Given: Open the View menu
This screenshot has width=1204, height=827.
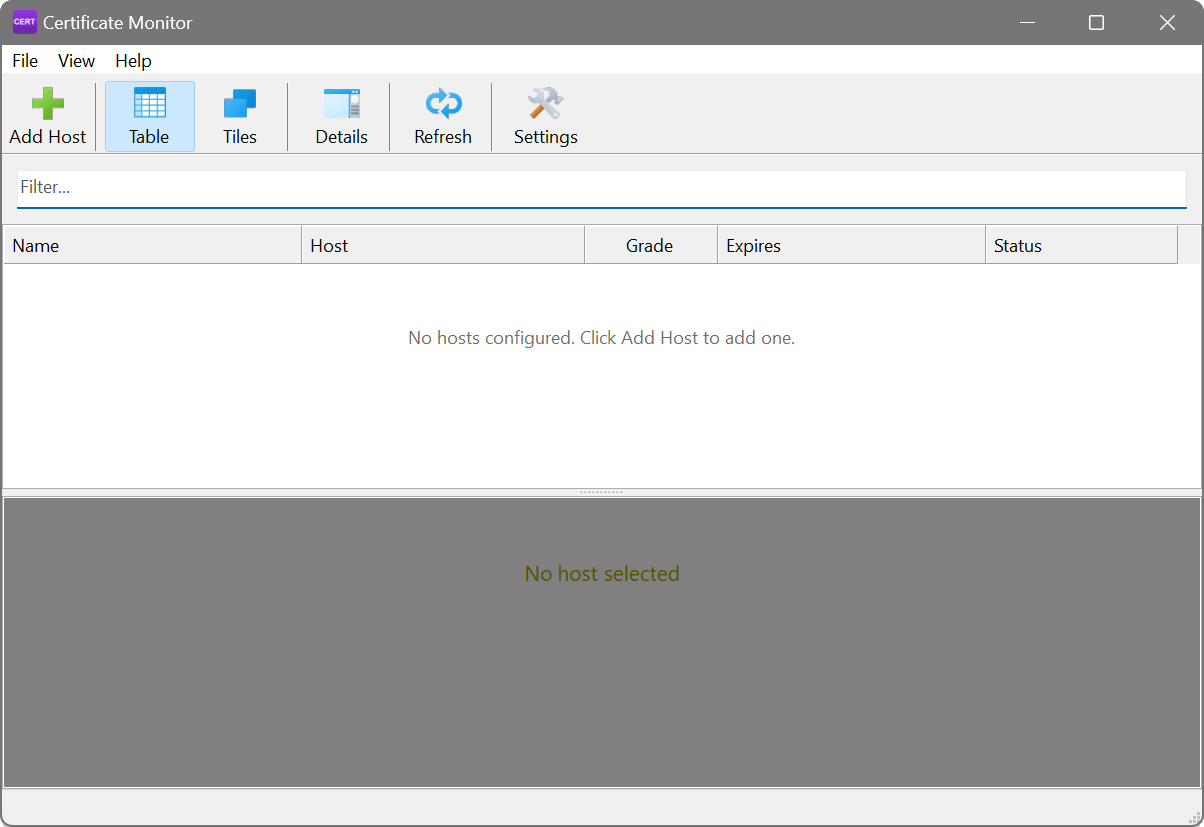Looking at the screenshot, I should (76, 61).
